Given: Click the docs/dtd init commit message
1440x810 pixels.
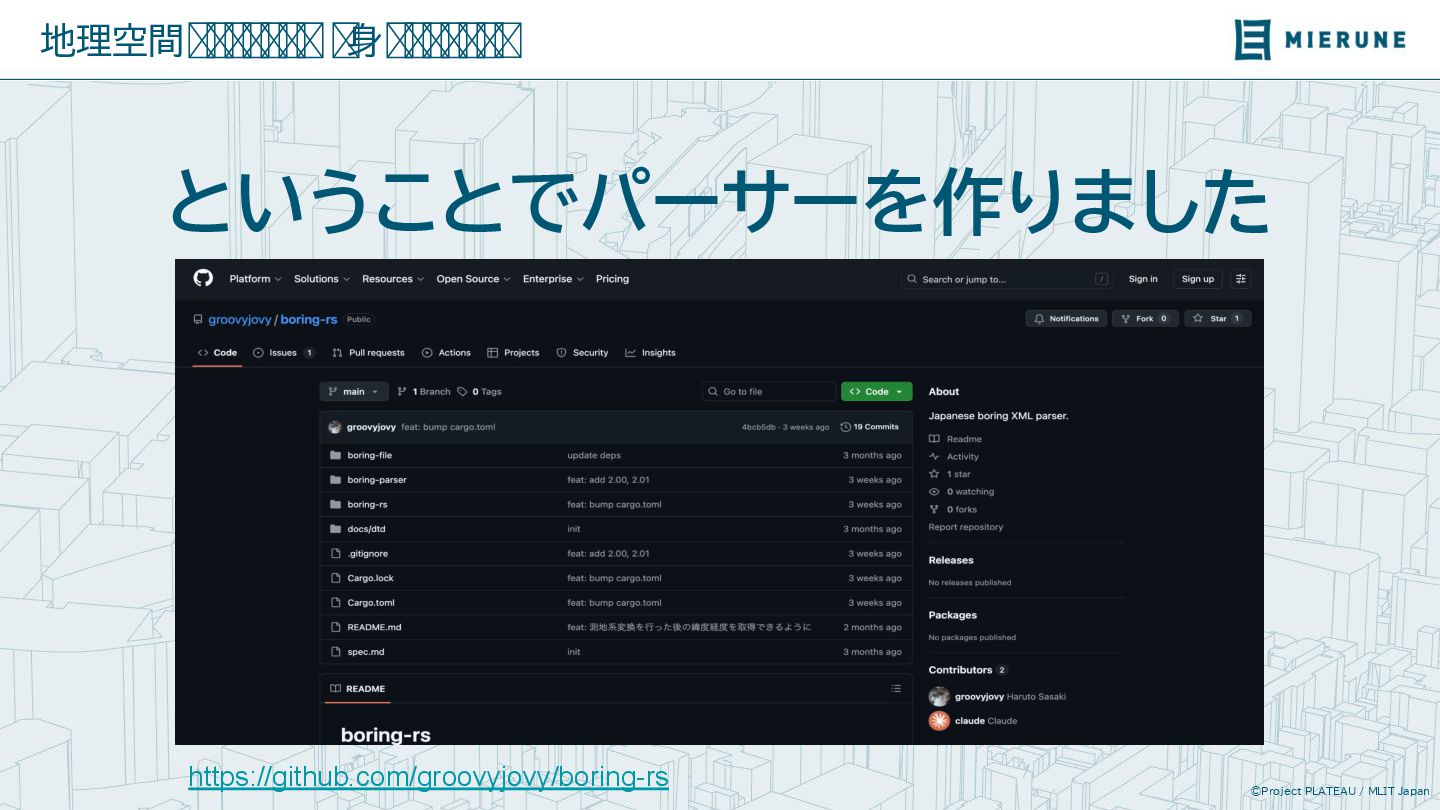Looking at the screenshot, I should (574, 529).
